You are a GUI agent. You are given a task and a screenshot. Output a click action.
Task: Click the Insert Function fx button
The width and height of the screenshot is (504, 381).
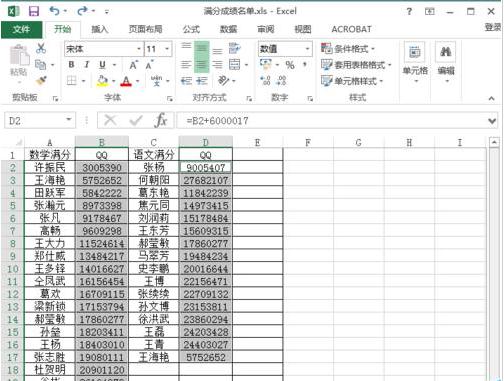pos(161,120)
